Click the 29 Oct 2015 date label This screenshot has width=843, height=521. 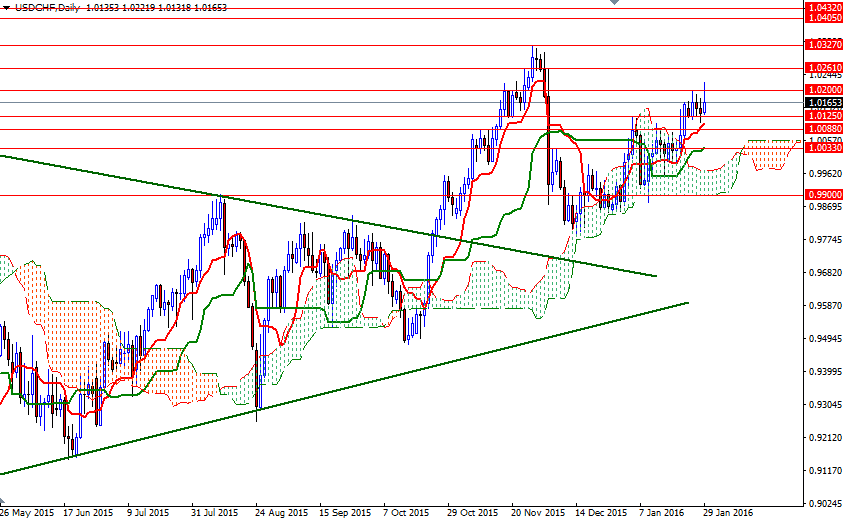473,512
